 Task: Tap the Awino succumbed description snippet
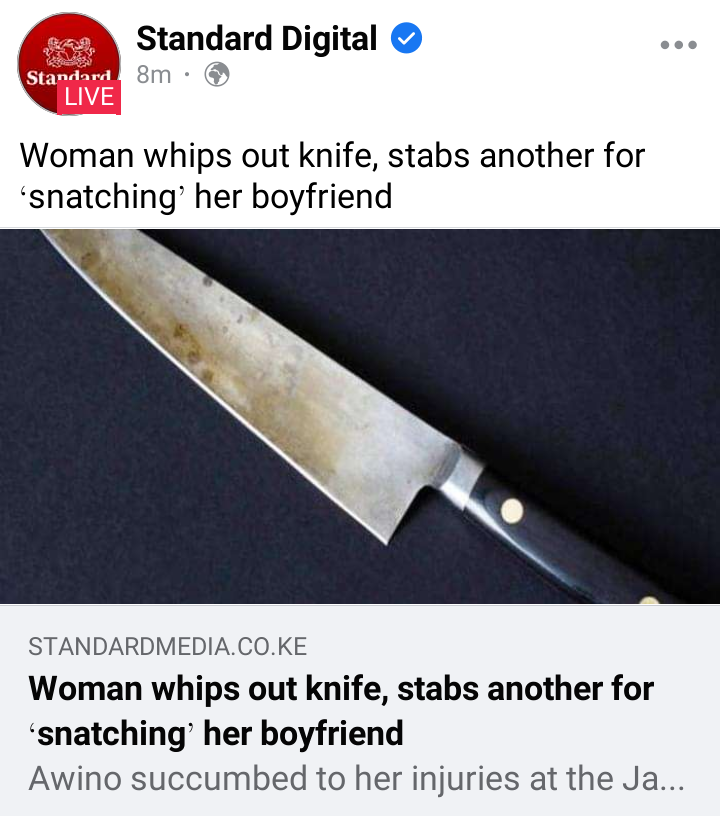356,779
